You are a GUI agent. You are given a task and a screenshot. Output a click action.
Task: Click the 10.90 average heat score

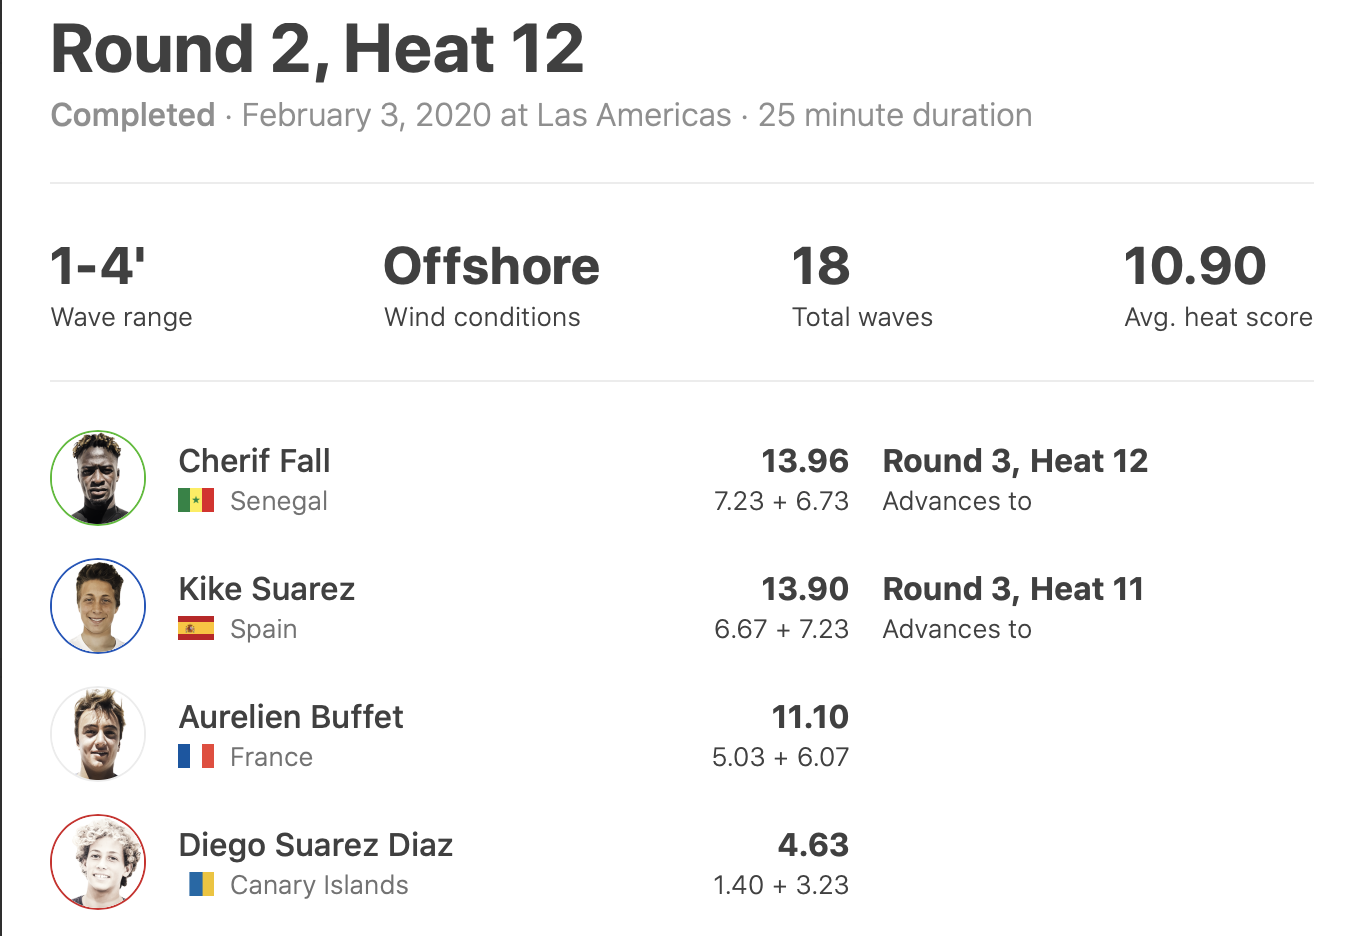click(1195, 267)
